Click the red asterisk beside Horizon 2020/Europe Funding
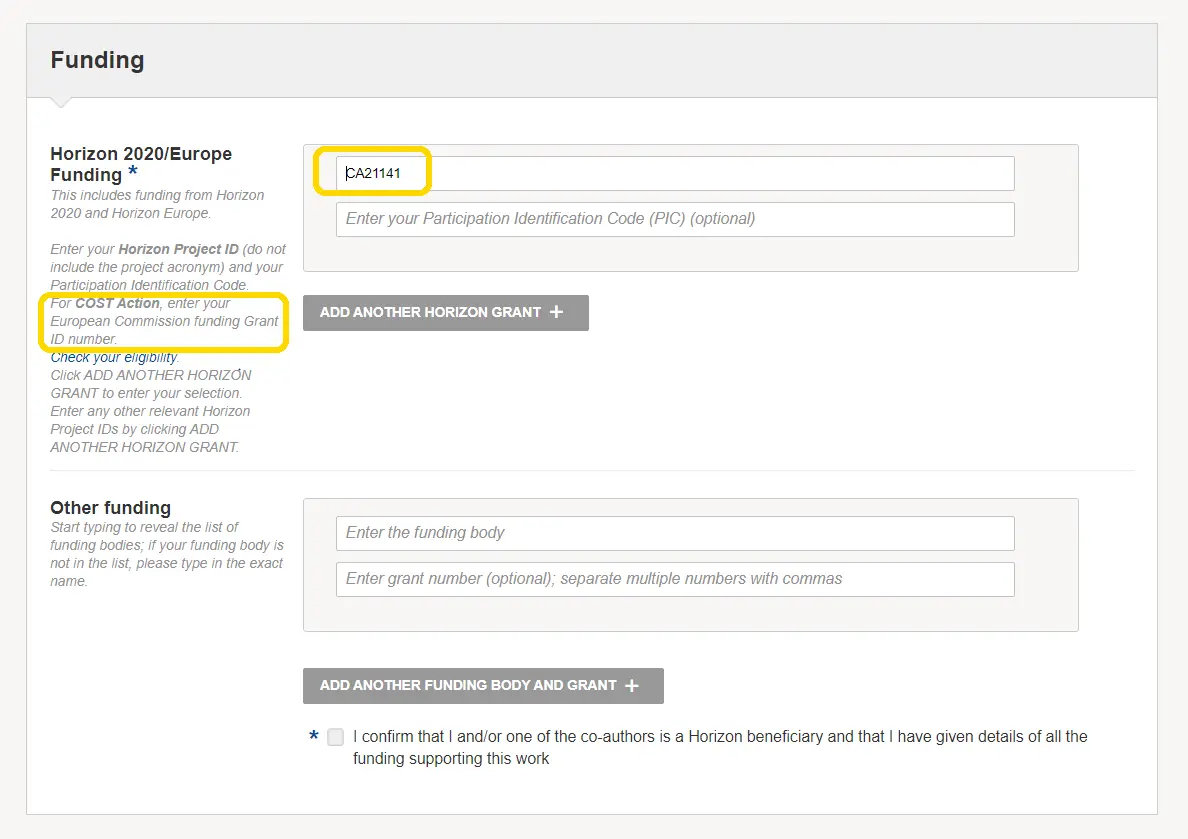 (x=131, y=172)
